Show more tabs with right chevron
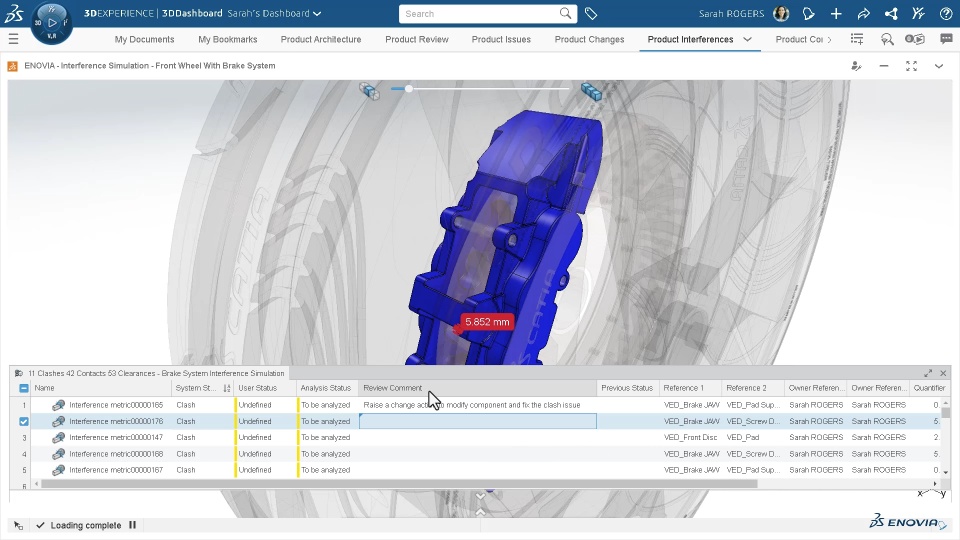Screen dimensions: 960x540 click(x=830, y=39)
